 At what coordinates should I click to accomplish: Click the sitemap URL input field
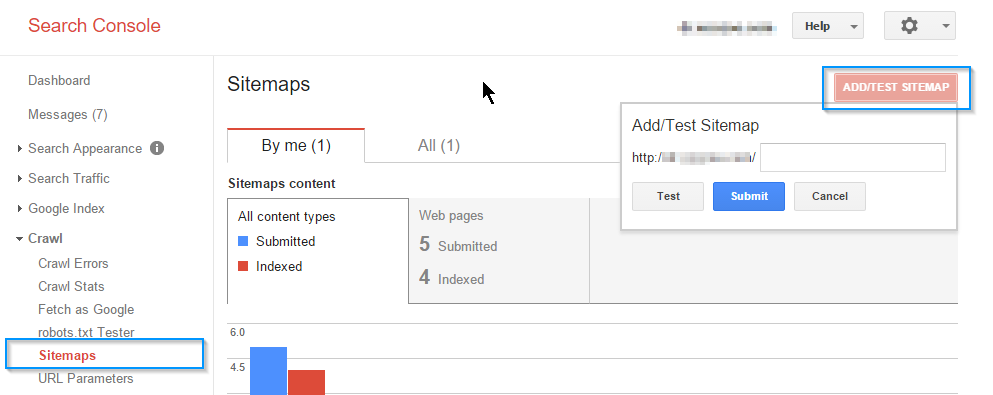(852, 158)
